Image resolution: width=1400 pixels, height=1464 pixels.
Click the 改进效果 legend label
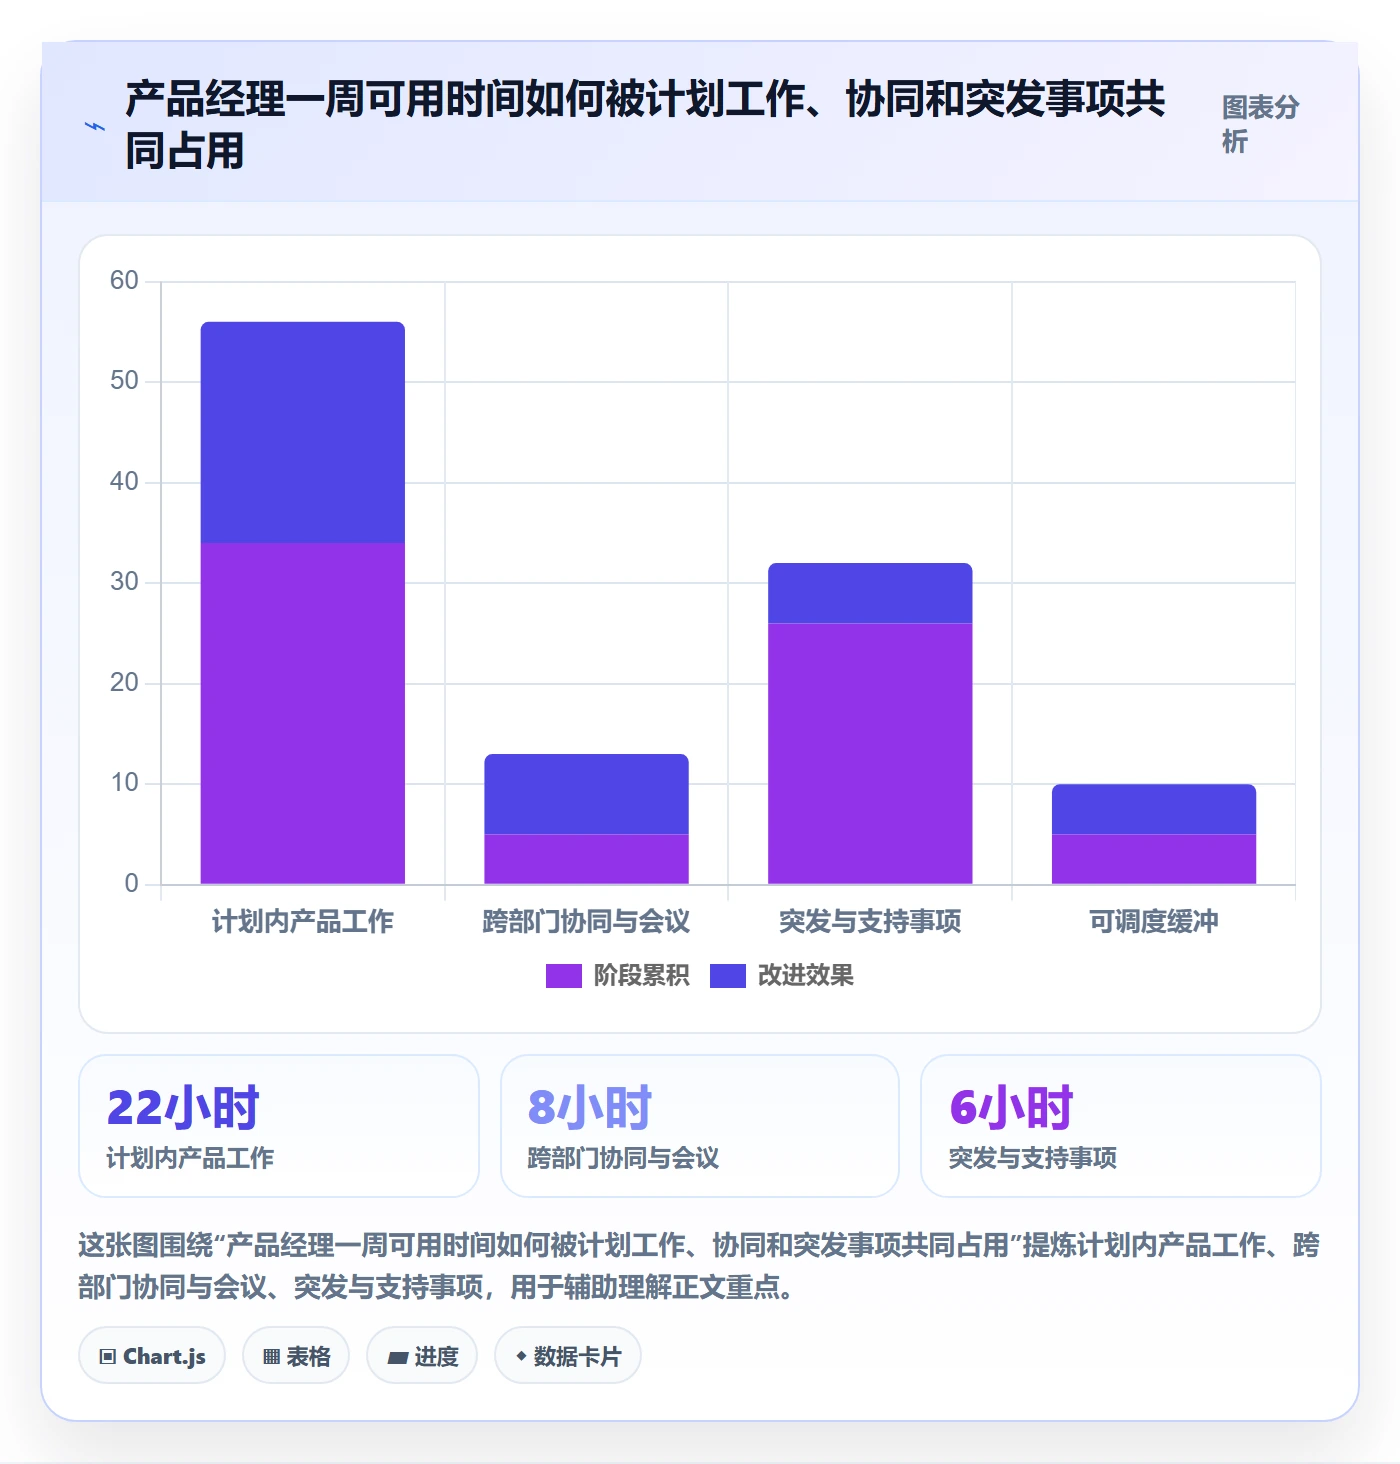(x=805, y=976)
